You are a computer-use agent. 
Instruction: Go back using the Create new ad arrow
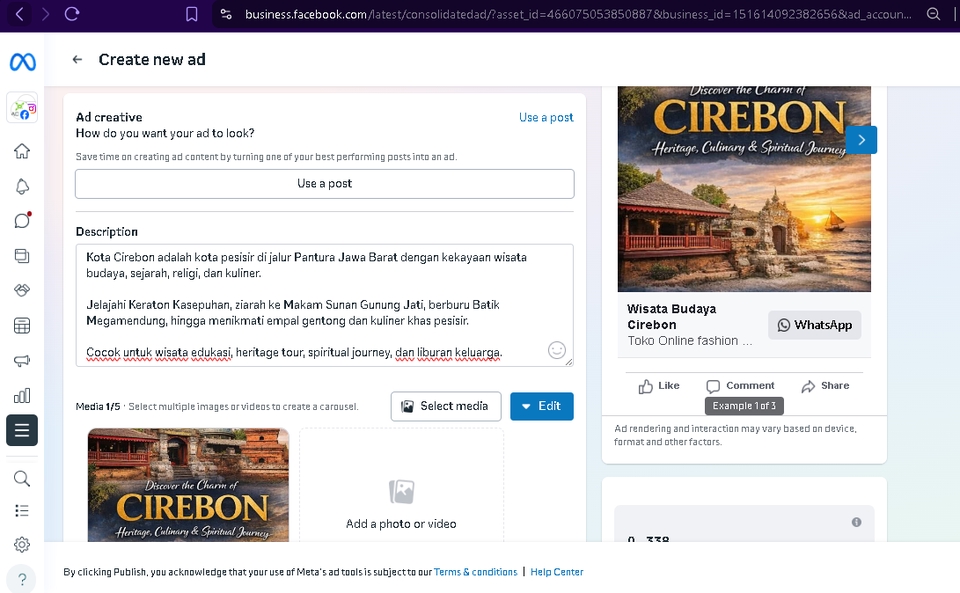(77, 59)
